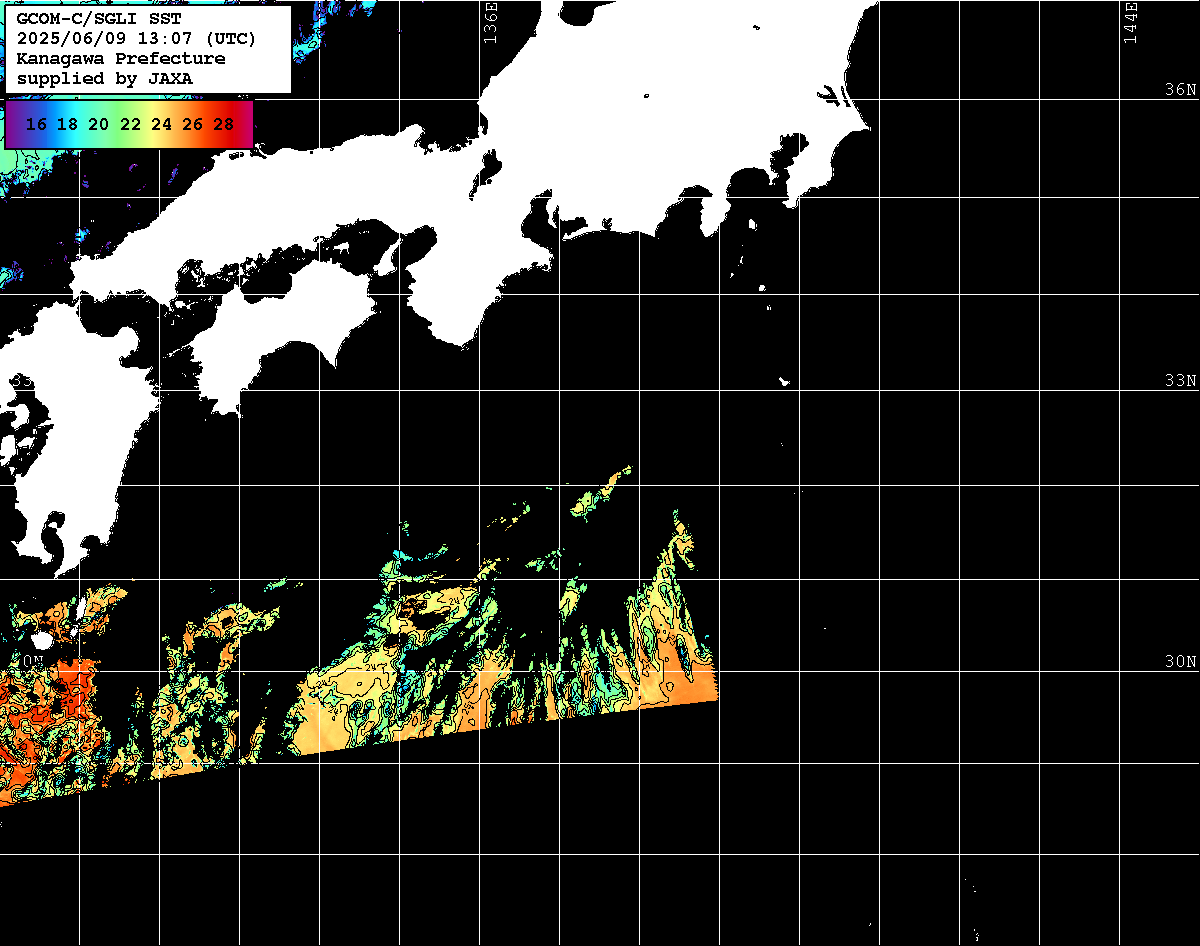Click the 33N latitude label at the right edge

[x=1180, y=380]
